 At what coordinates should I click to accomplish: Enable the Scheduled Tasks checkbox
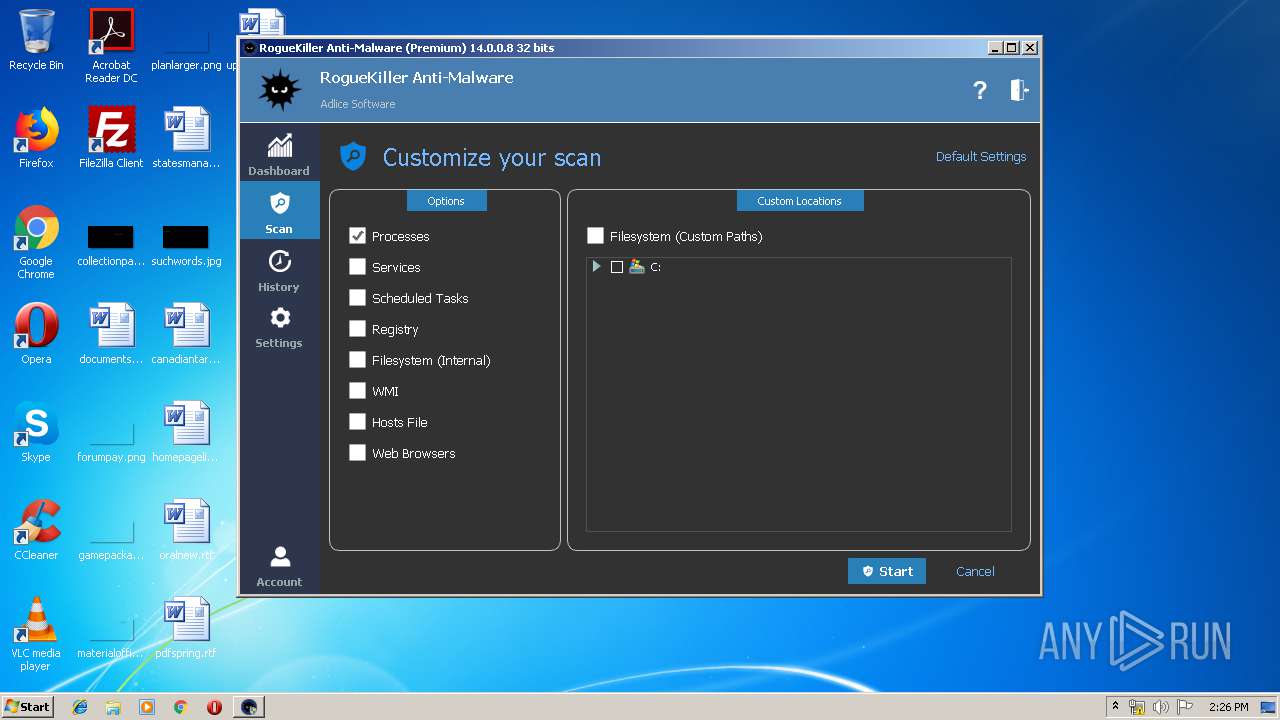[x=357, y=298]
